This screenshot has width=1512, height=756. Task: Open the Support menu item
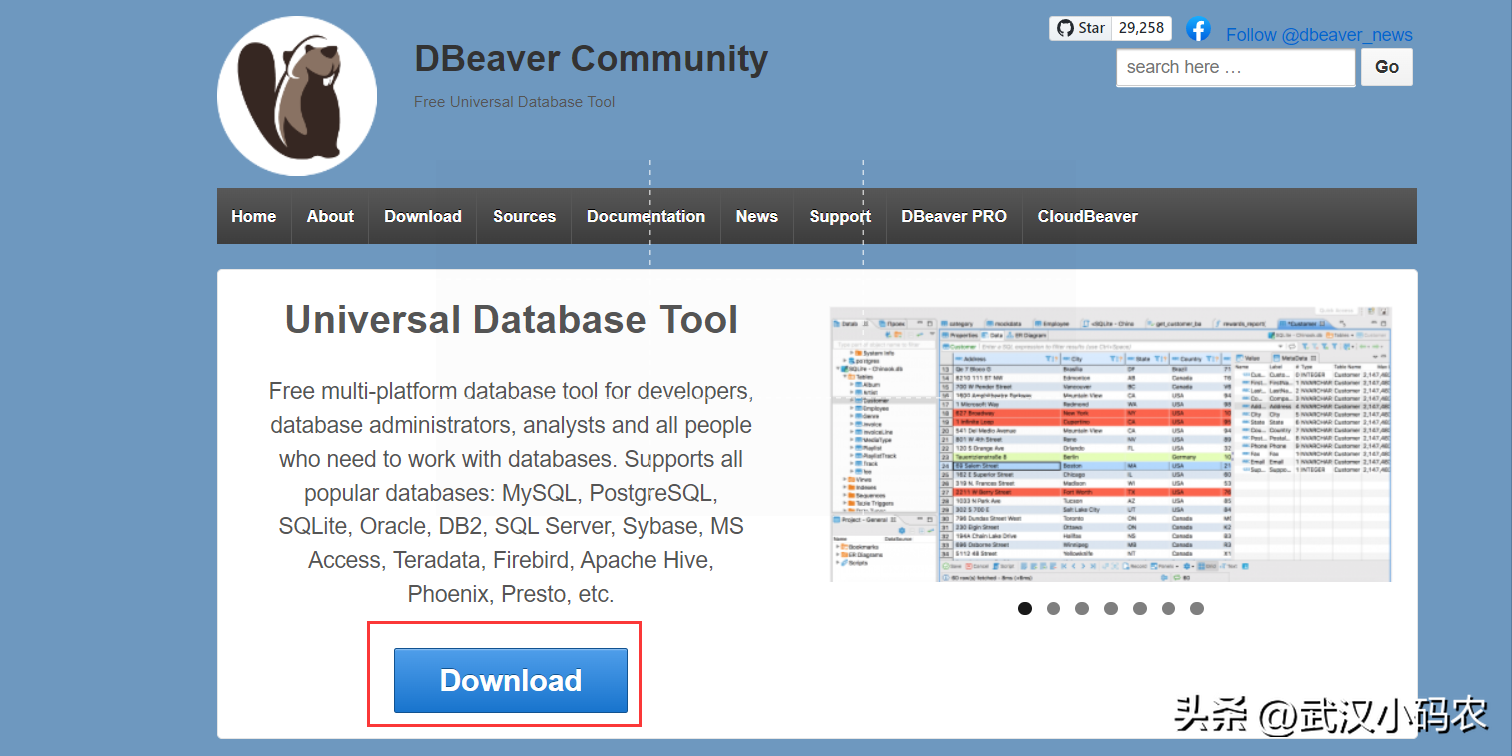(x=840, y=216)
